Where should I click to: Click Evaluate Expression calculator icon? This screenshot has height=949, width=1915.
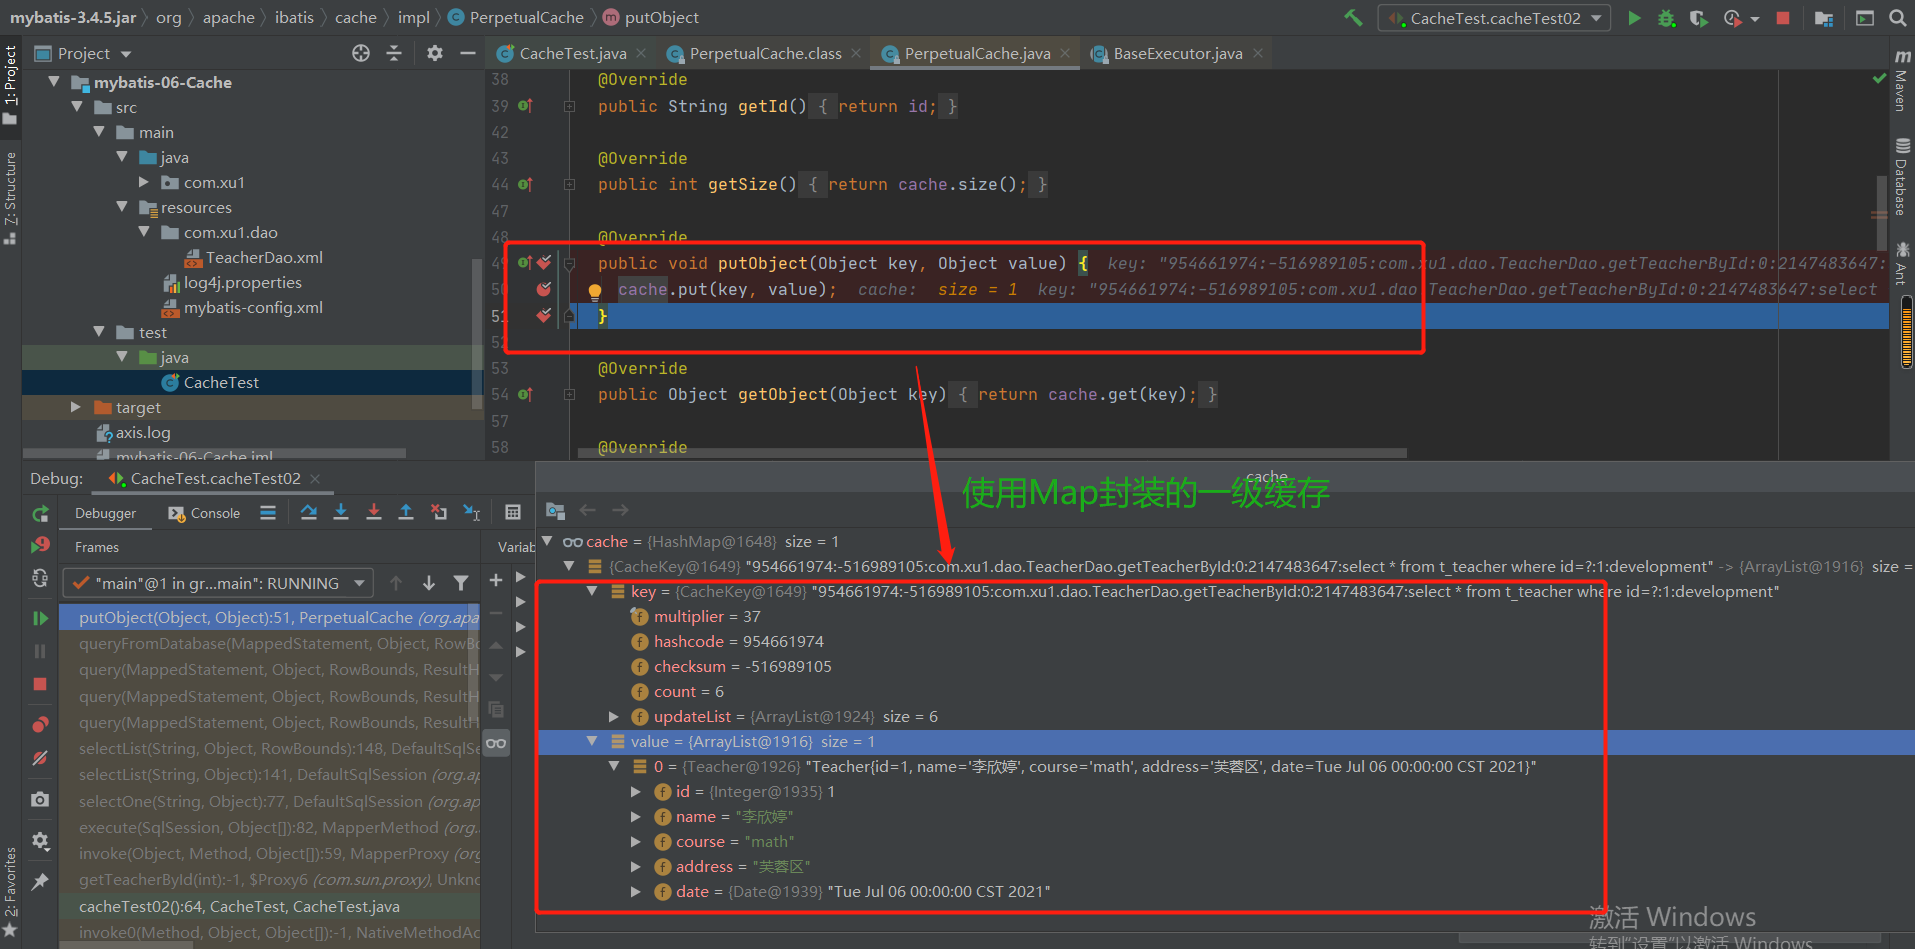point(513,512)
